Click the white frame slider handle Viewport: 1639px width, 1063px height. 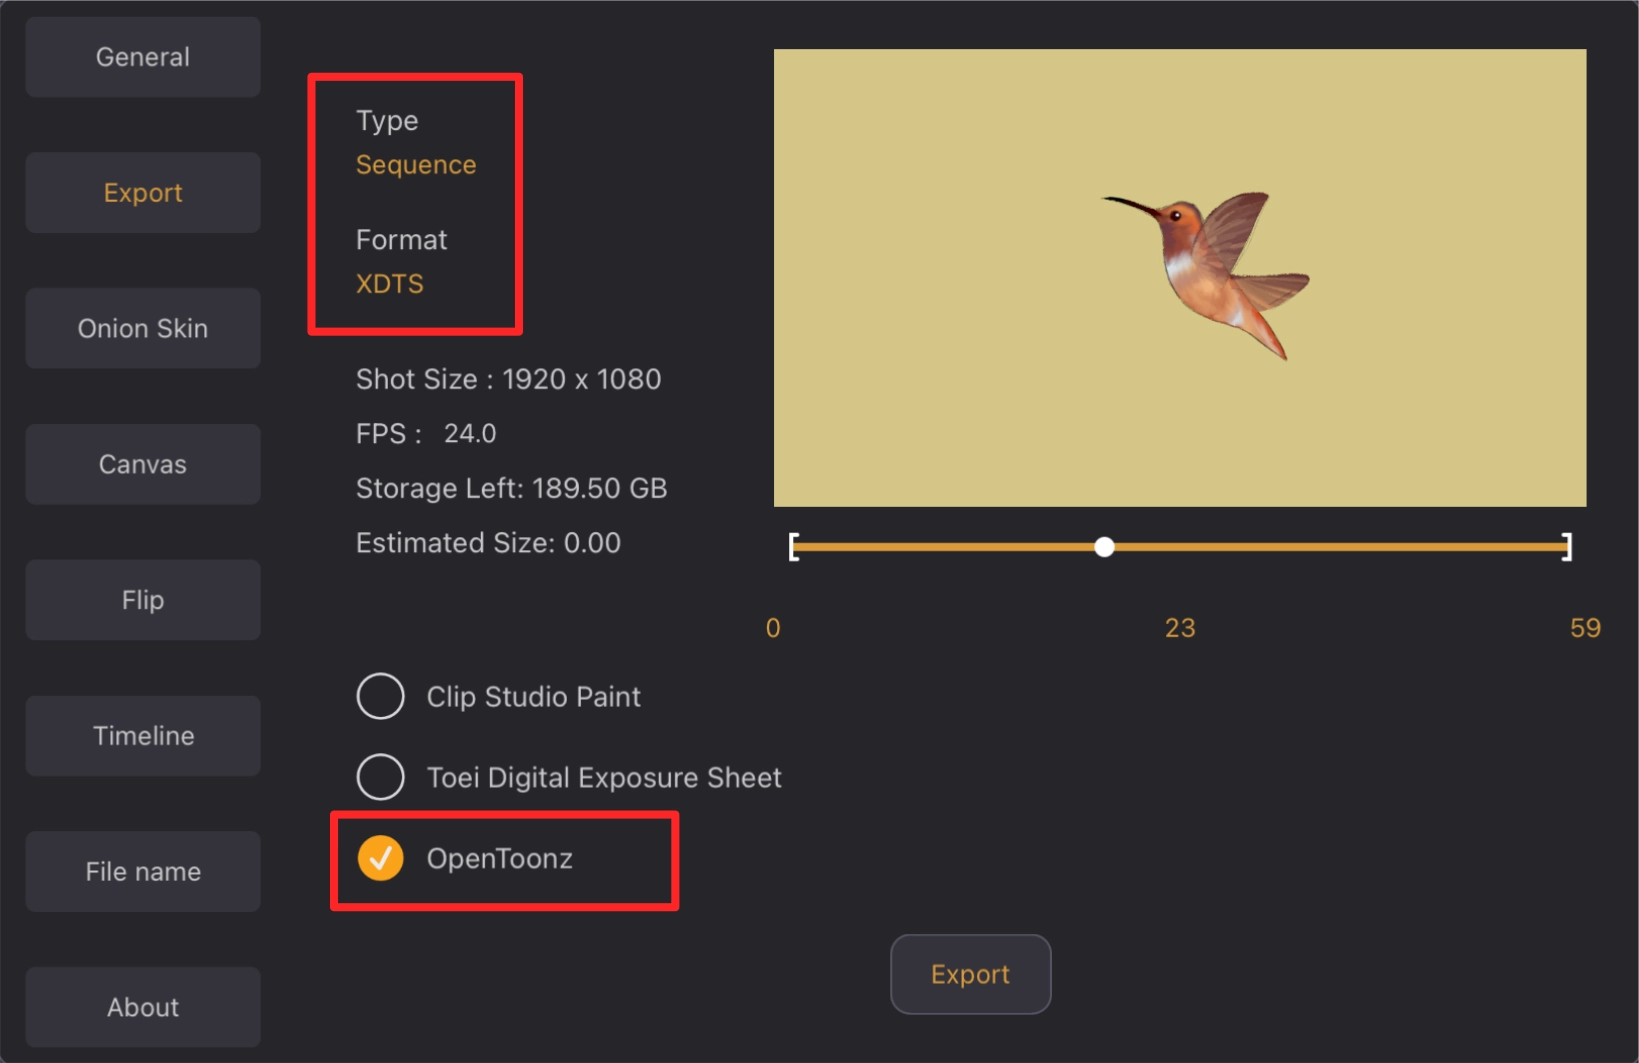pos(1104,547)
